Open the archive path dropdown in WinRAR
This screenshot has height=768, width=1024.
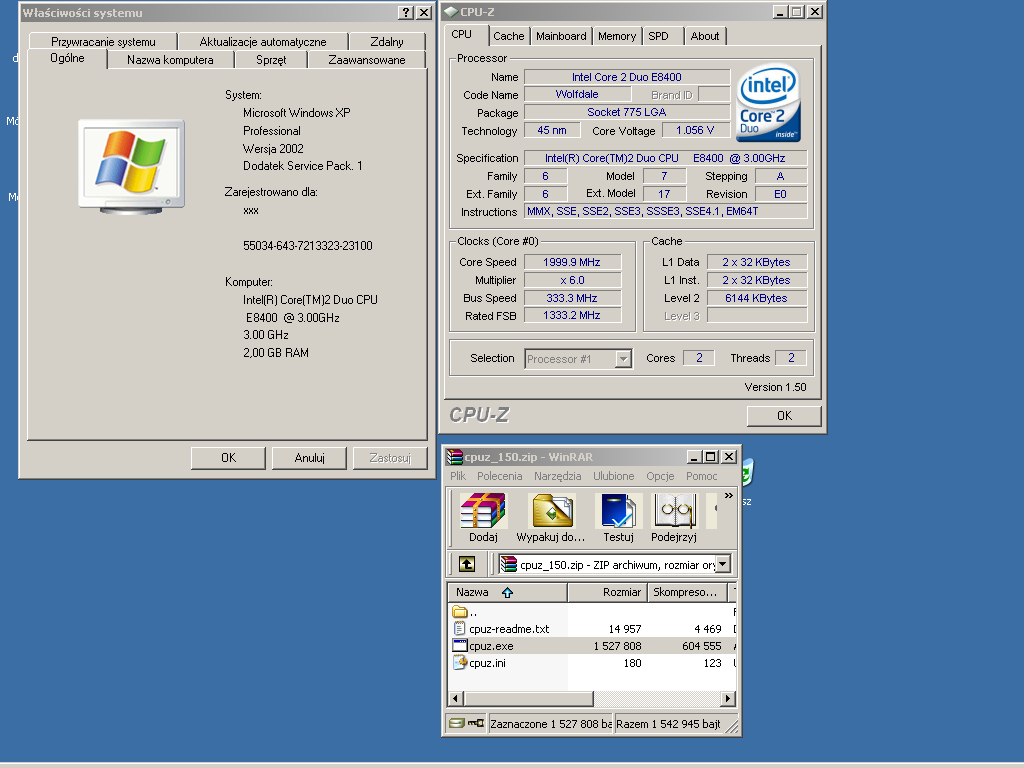point(722,564)
